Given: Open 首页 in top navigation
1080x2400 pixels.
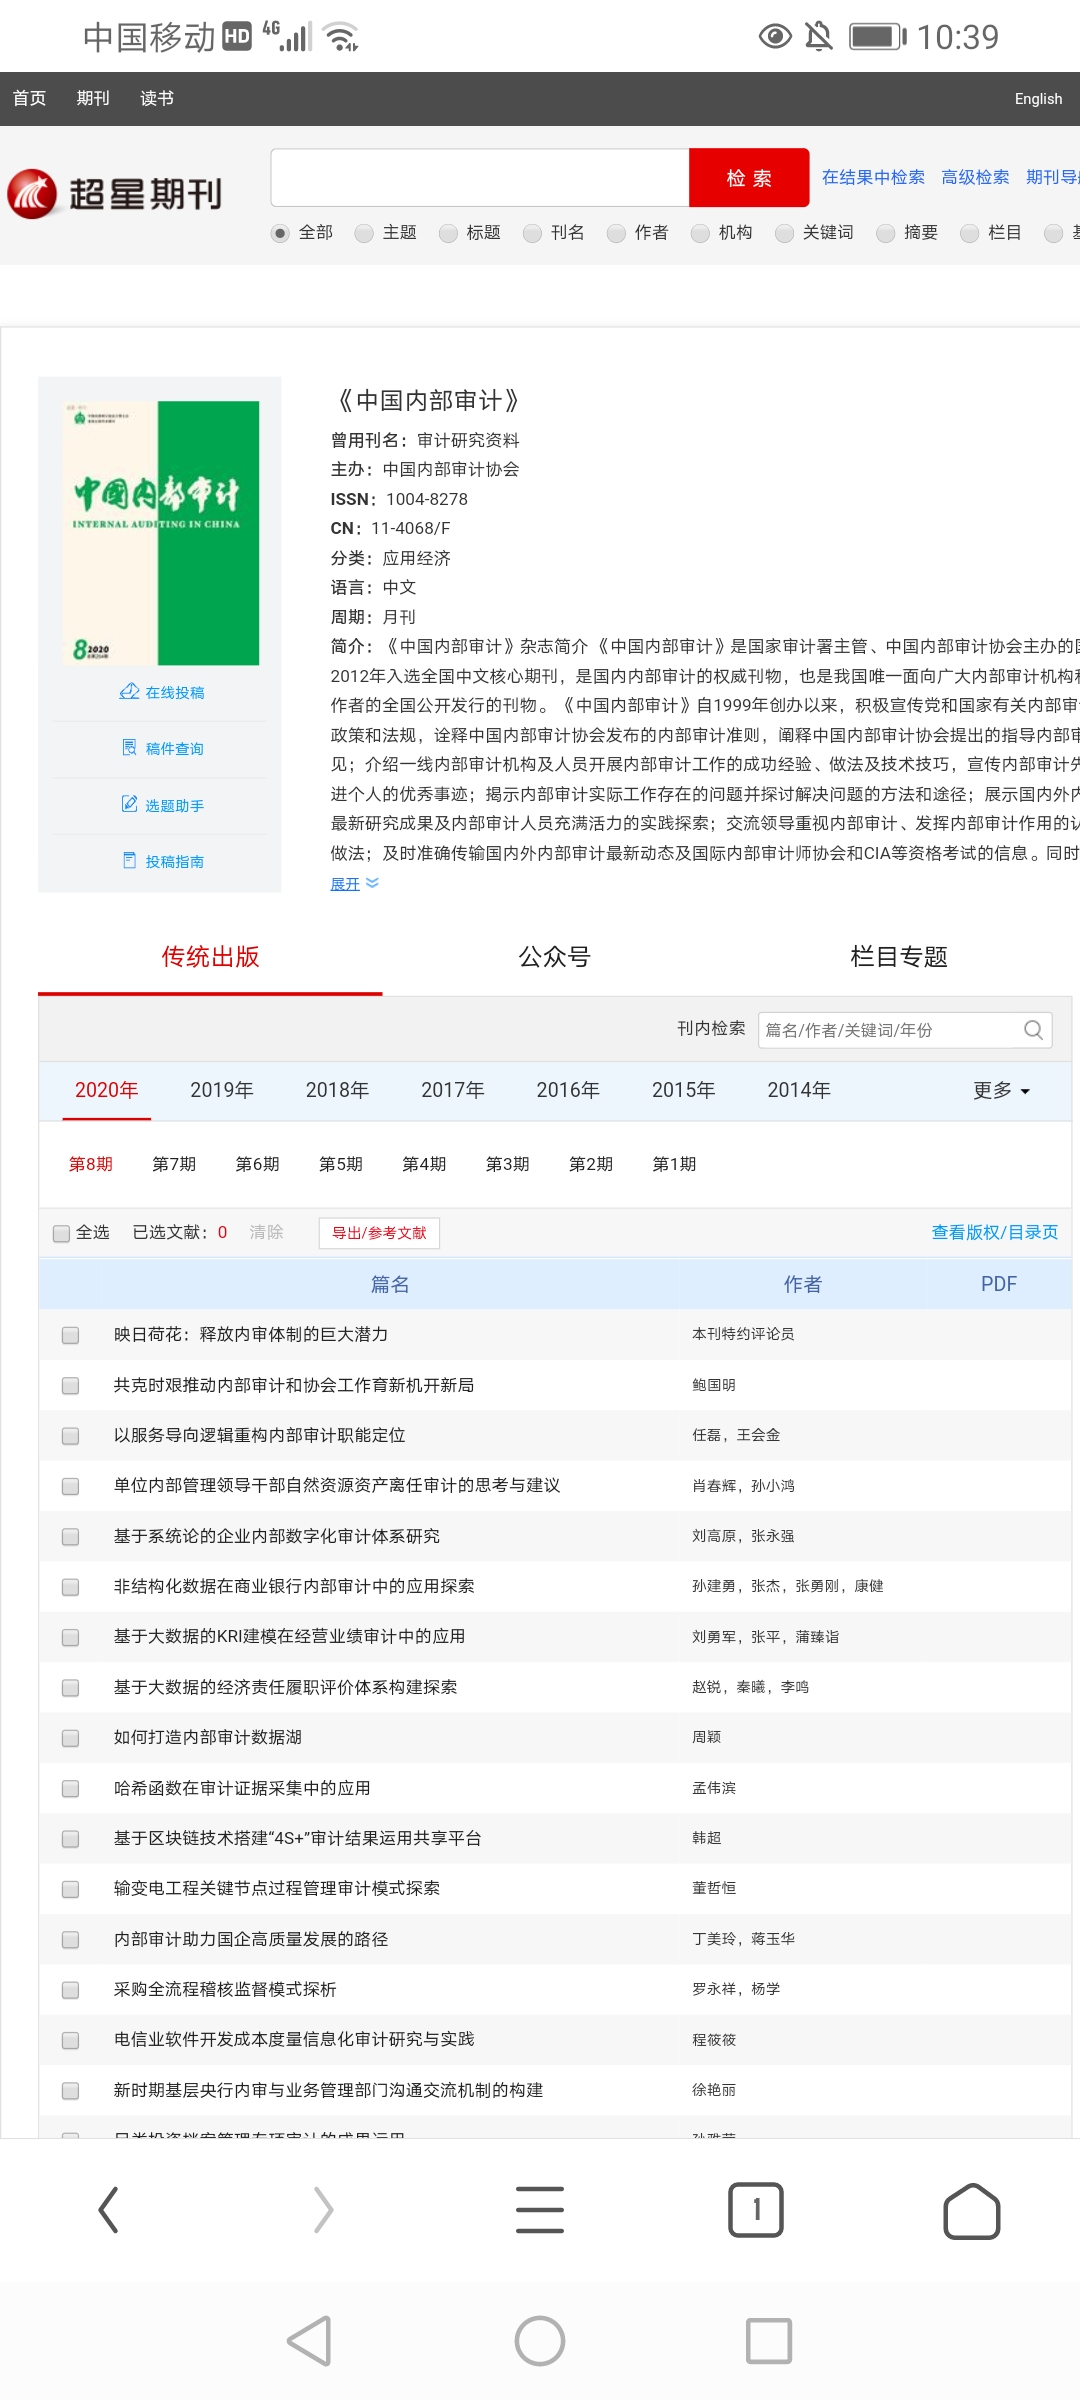Looking at the screenshot, I should (x=29, y=98).
